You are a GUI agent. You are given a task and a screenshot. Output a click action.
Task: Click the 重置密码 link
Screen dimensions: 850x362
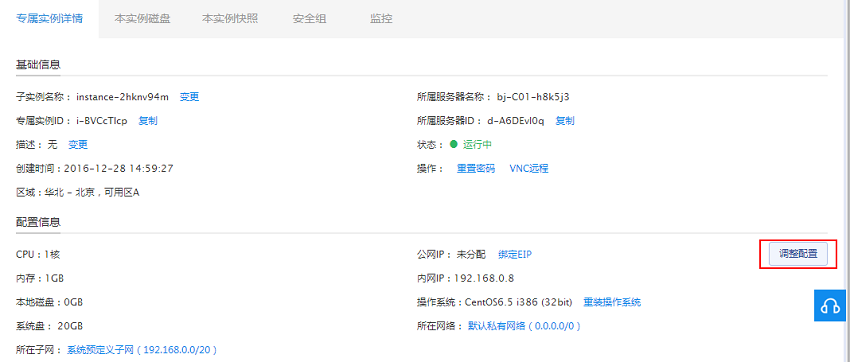click(x=476, y=169)
